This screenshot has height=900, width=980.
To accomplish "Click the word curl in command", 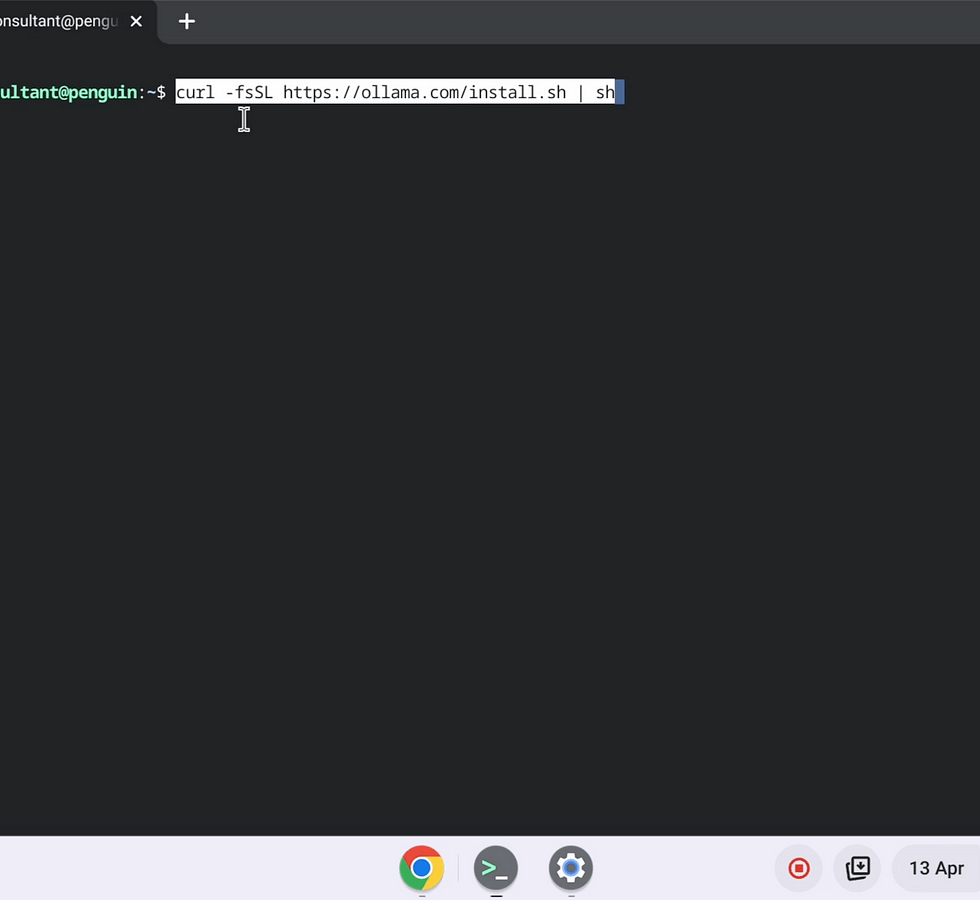I will click(x=195, y=93).
